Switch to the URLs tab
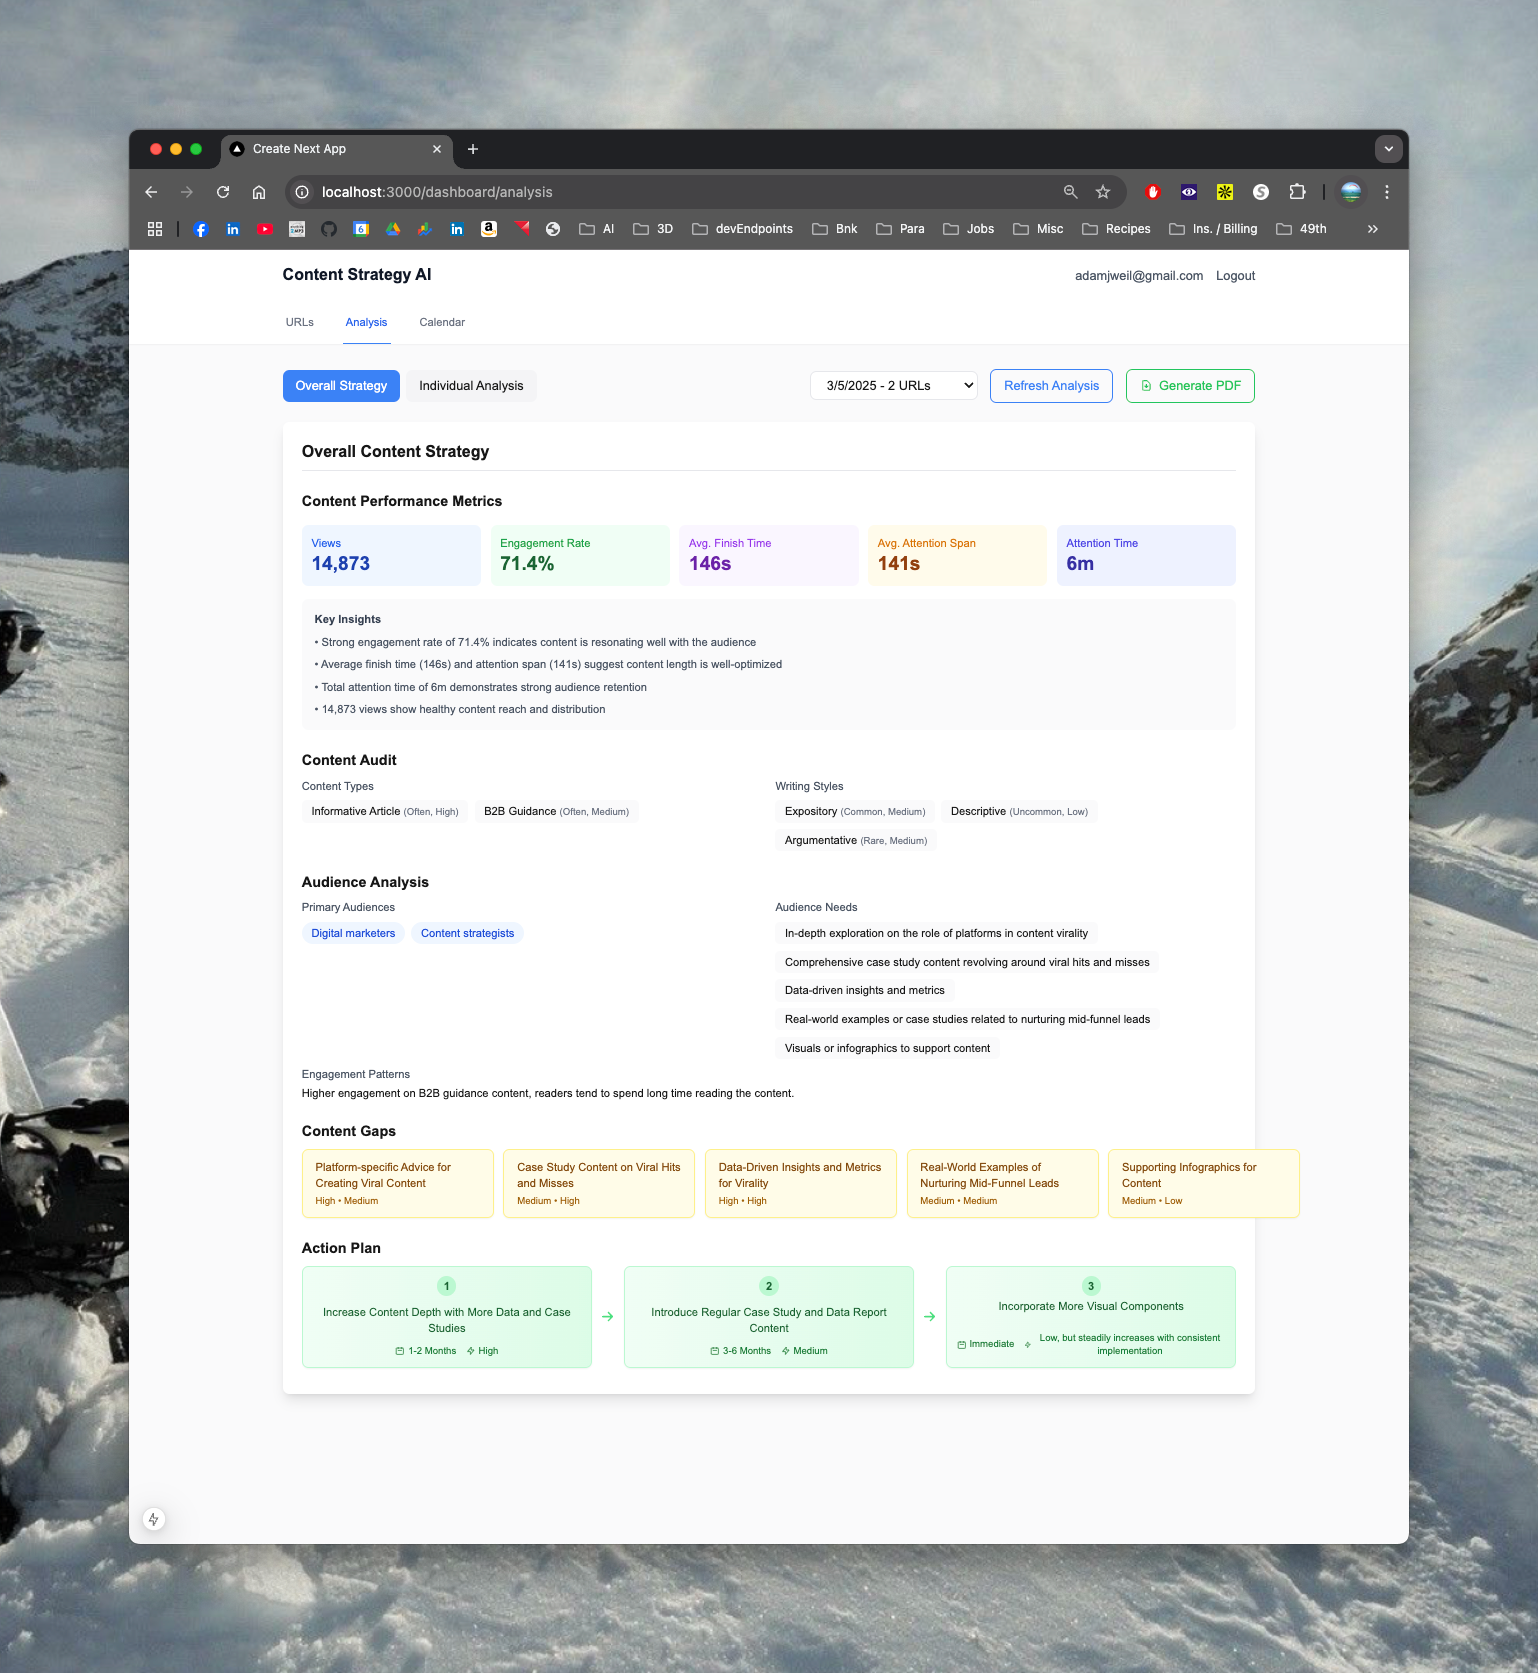 coord(300,322)
